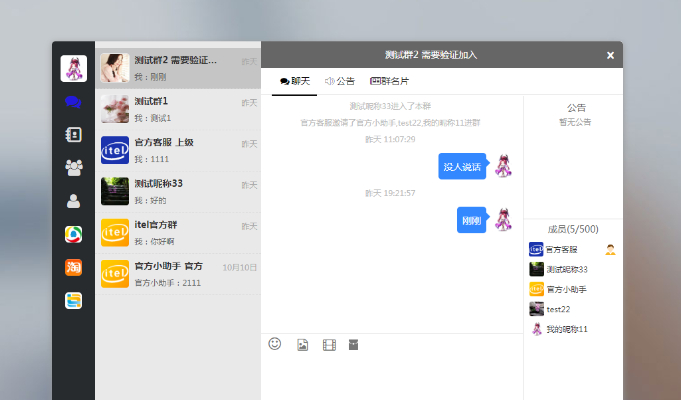Open the single person sidebar icon
The image size is (681, 400).
point(73,201)
